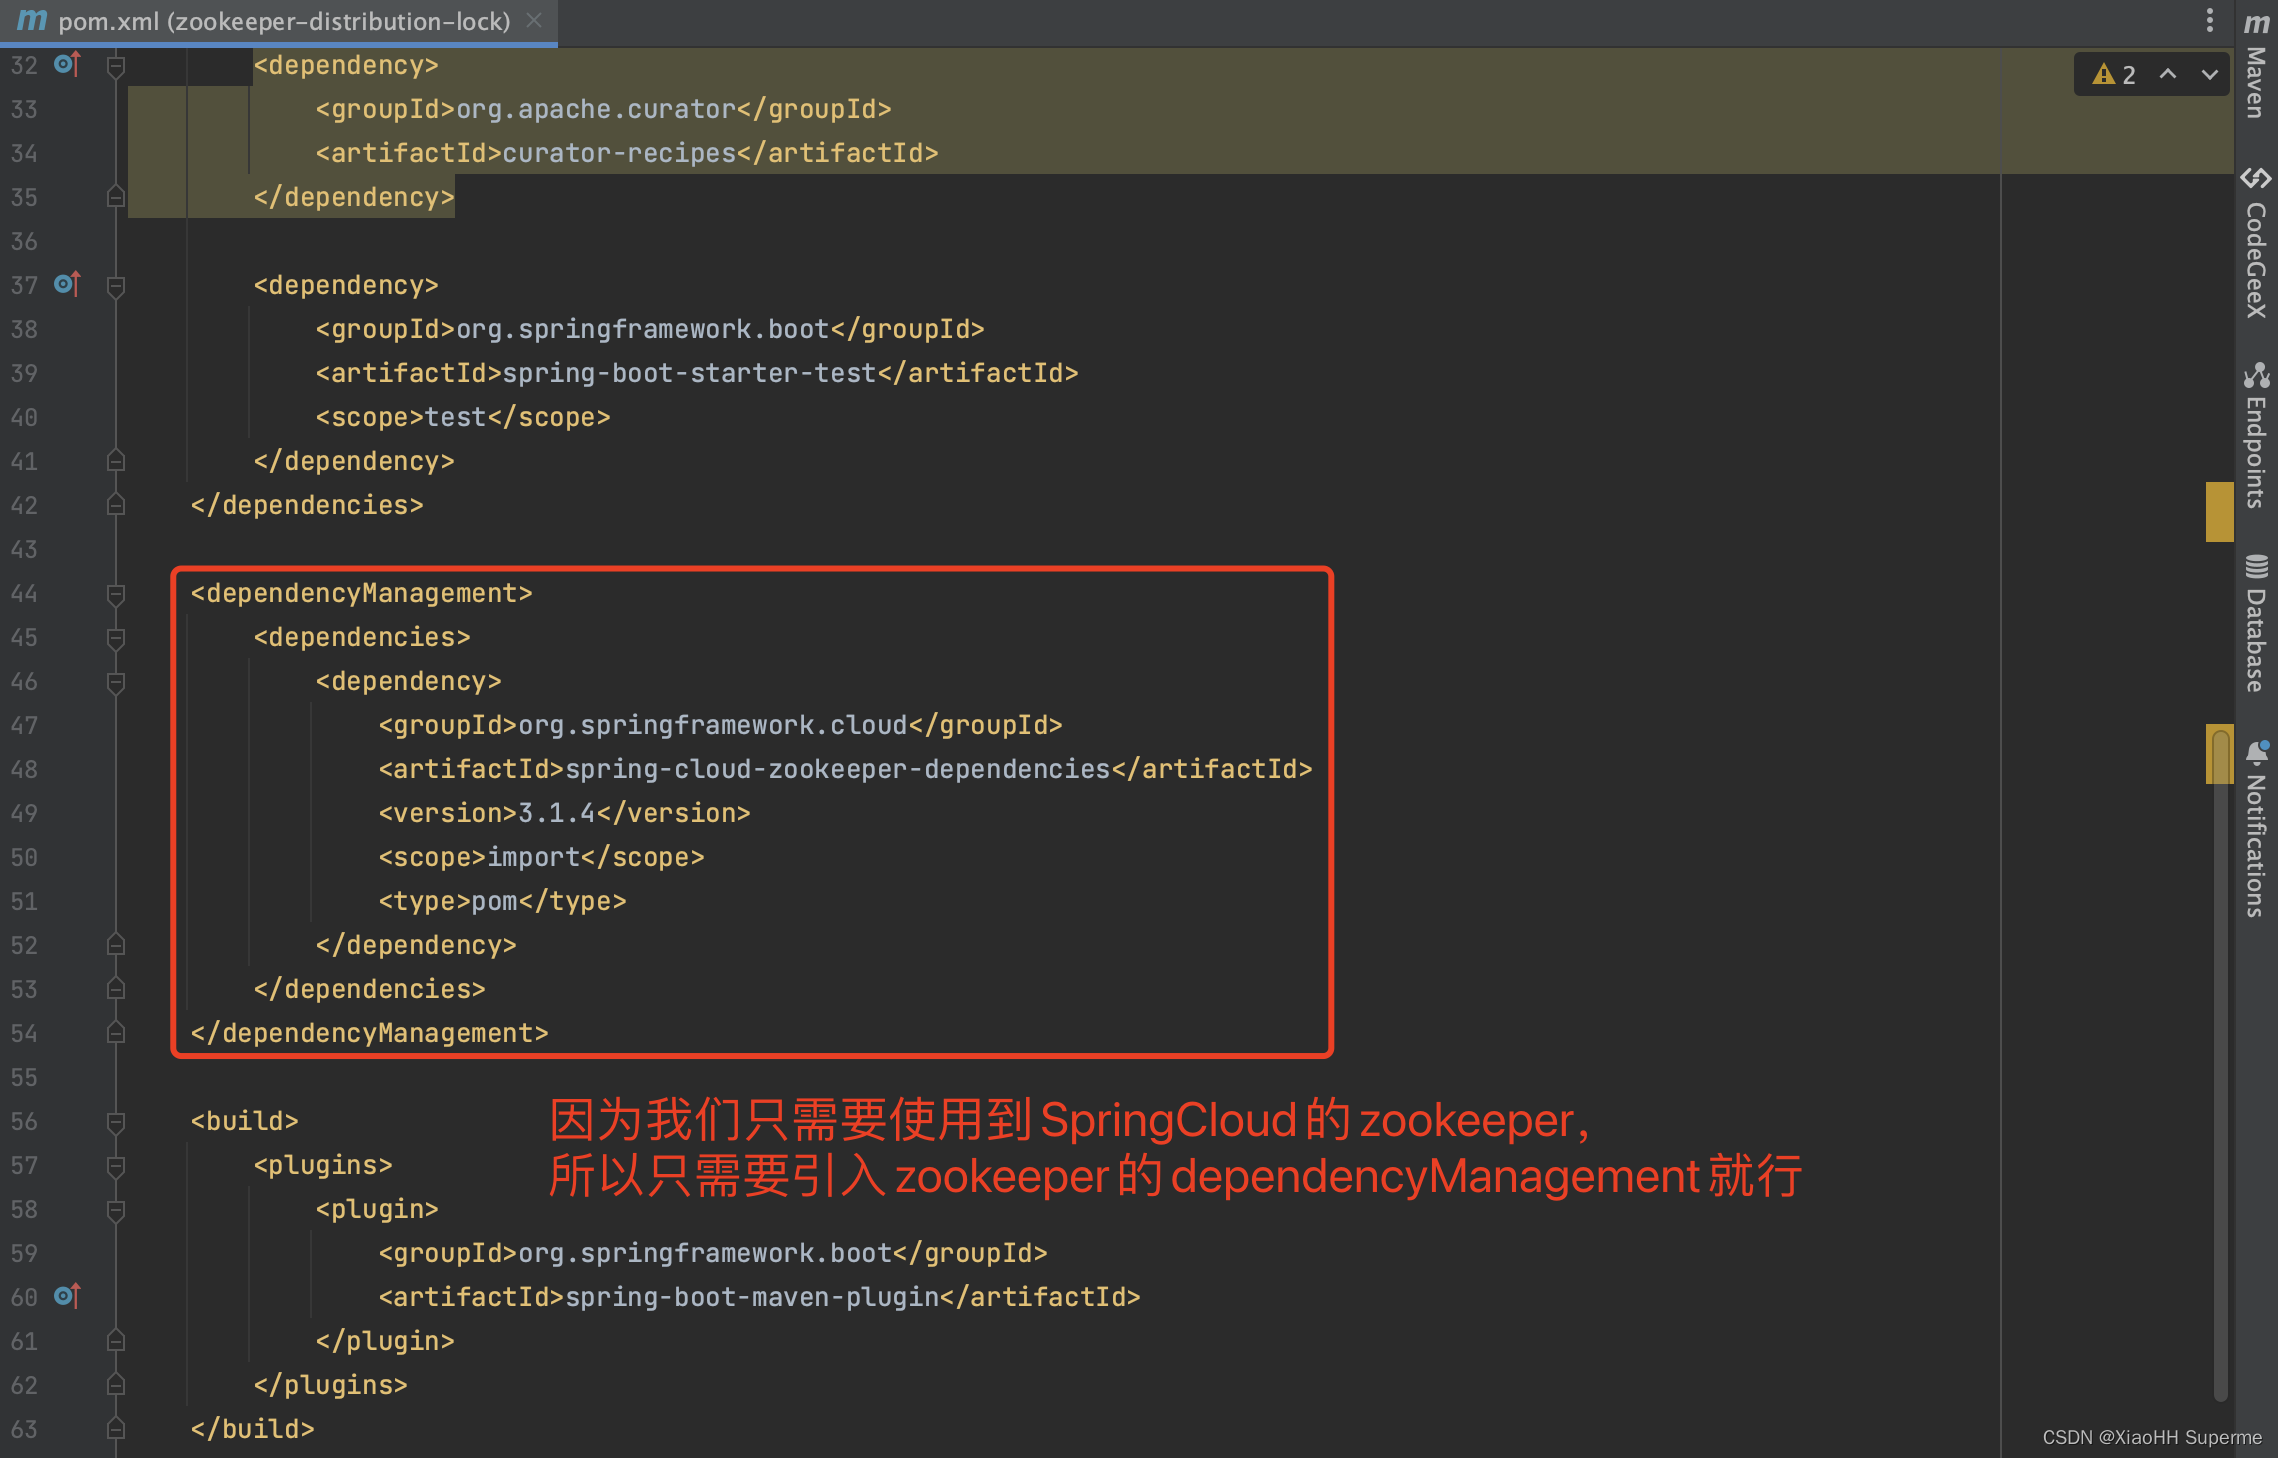2278x1458 pixels.
Task: Click the closing </dependencyManagement> tag
Action: [x=370, y=1033]
